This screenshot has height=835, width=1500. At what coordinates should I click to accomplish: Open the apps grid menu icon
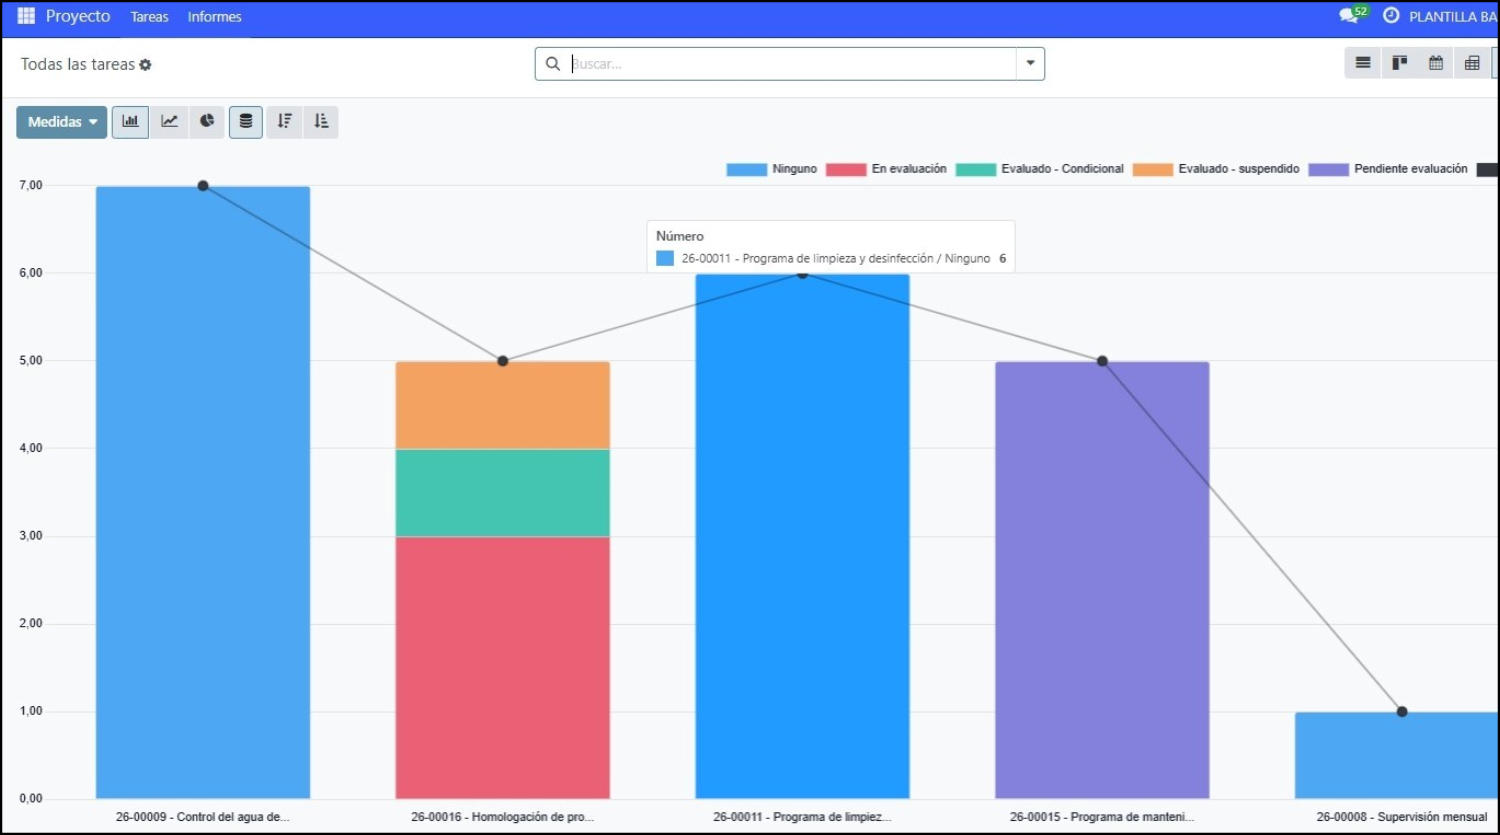[x=26, y=16]
